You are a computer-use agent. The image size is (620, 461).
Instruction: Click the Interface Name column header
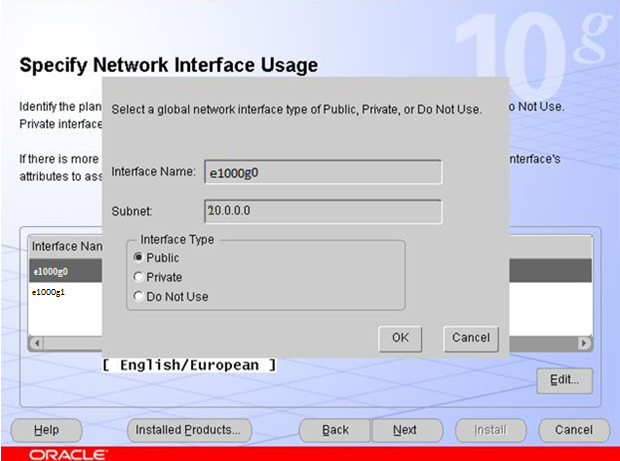pos(66,246)
